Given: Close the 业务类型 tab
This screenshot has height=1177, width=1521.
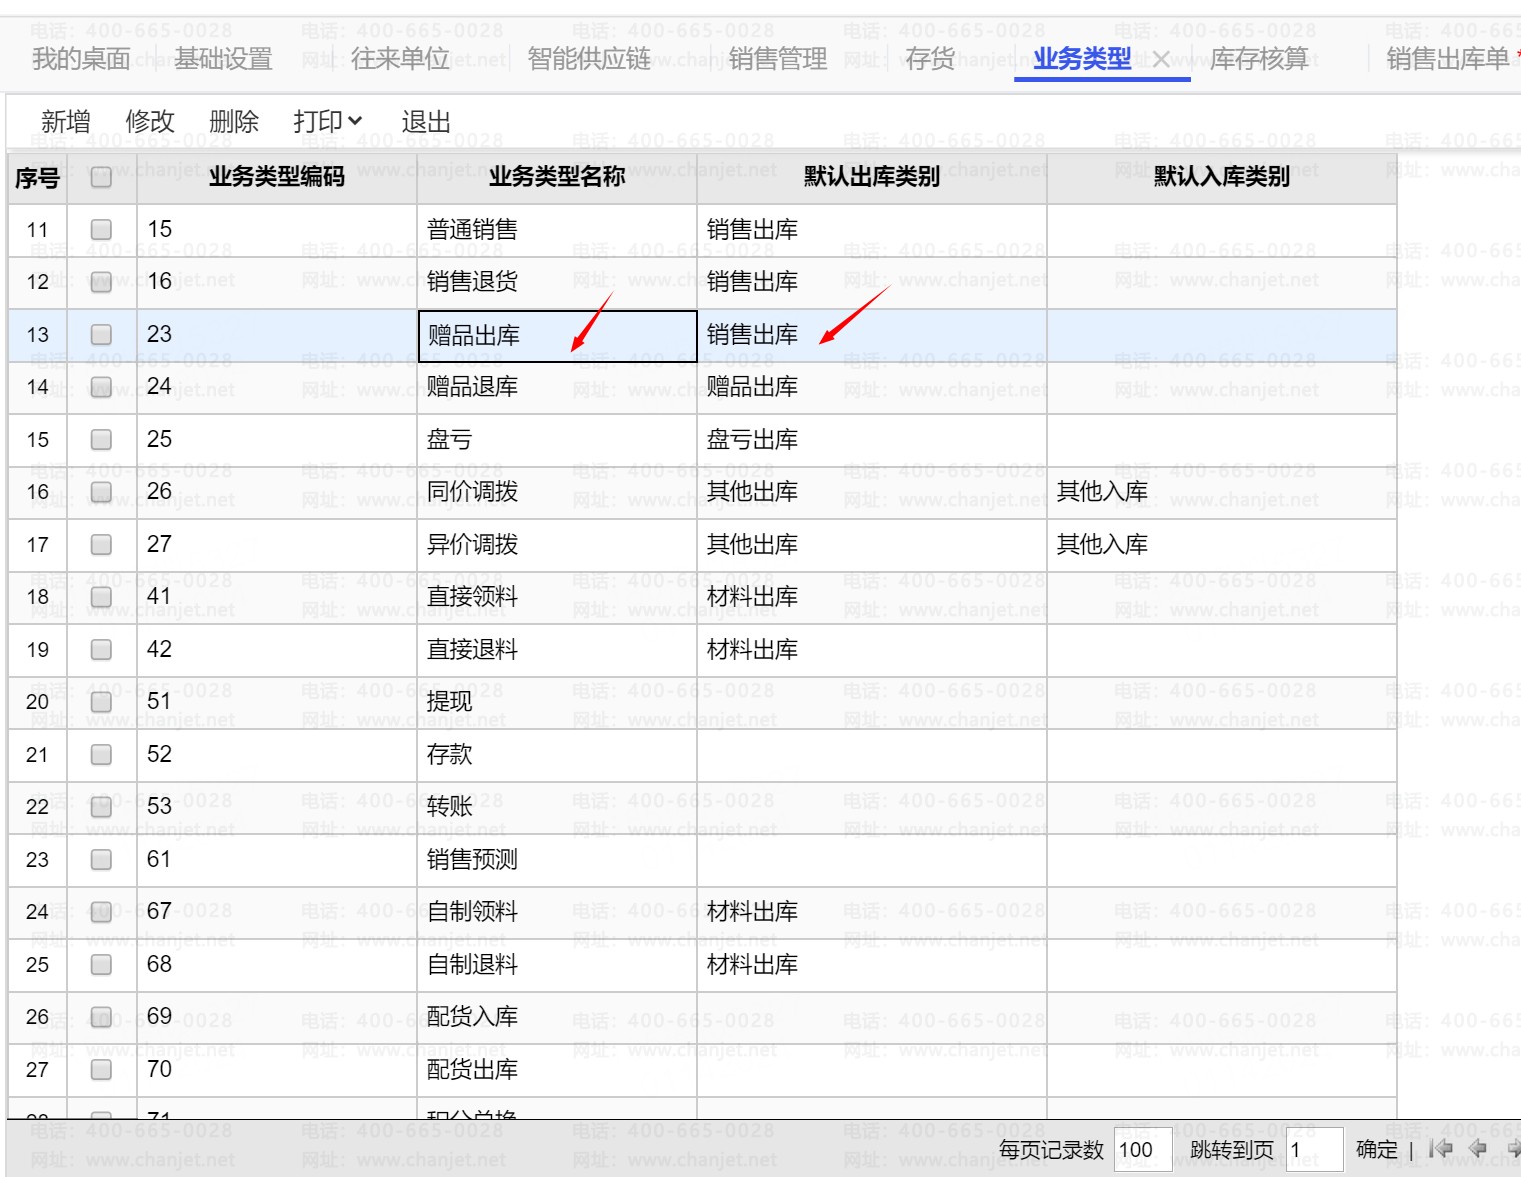Looking at the screenshot, I should coord(1161,60).
